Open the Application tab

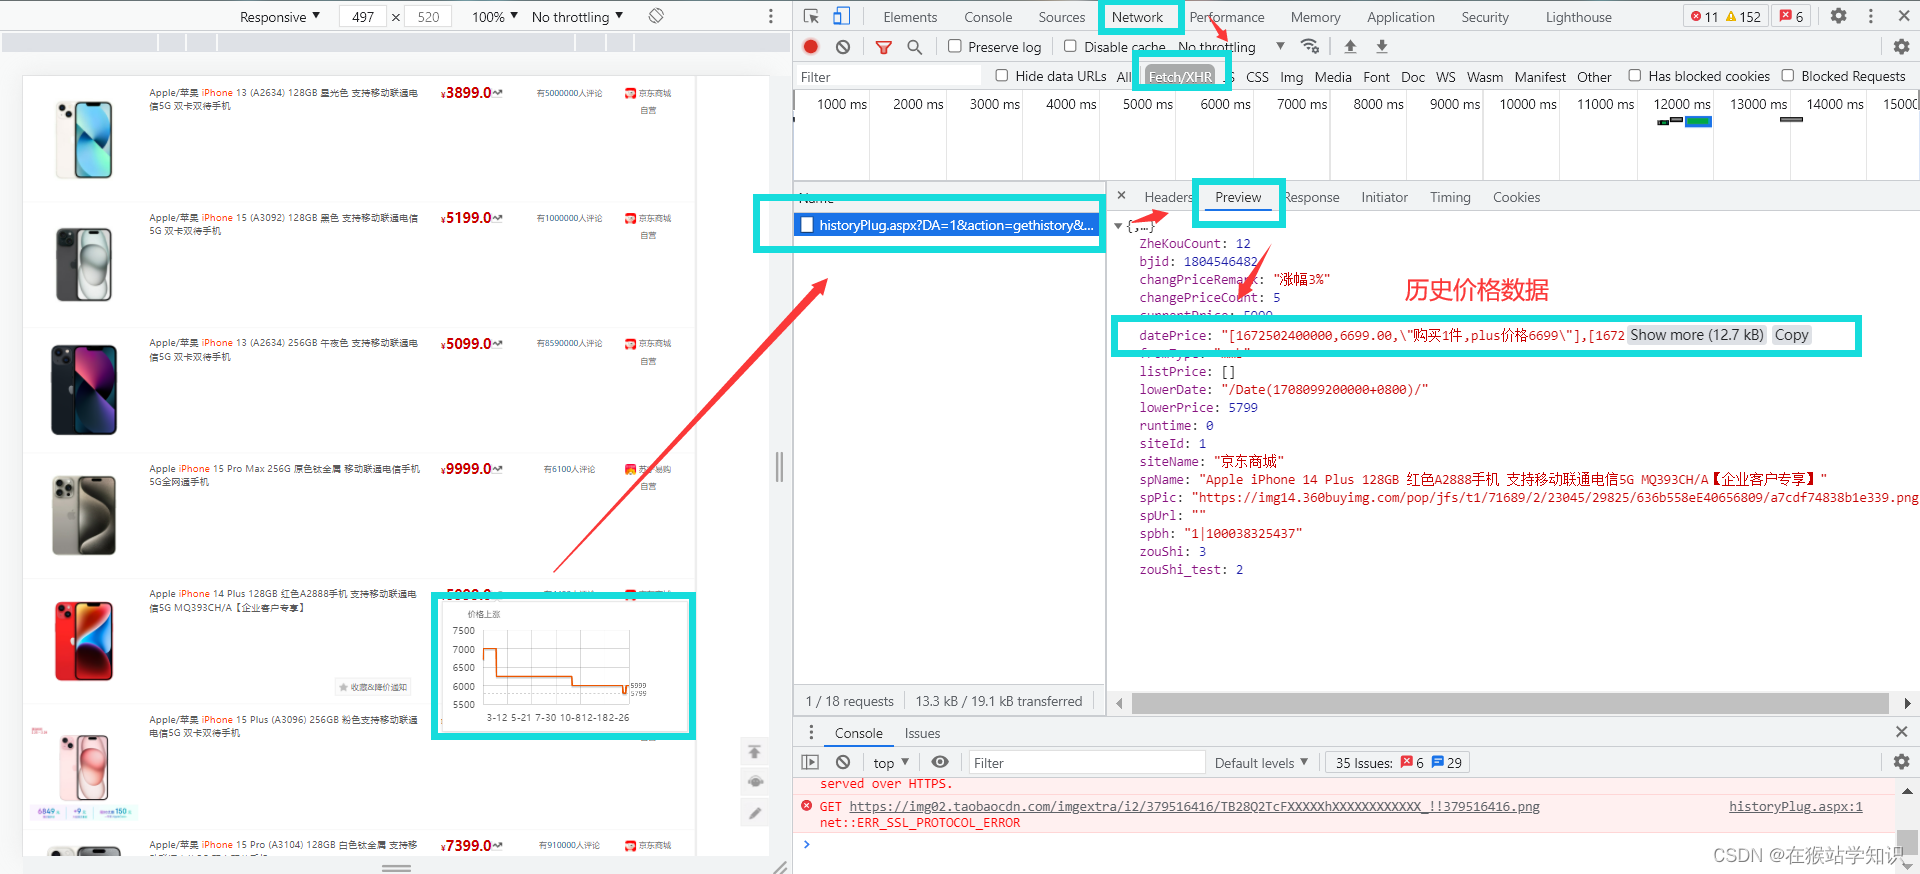click(1400, 17)
